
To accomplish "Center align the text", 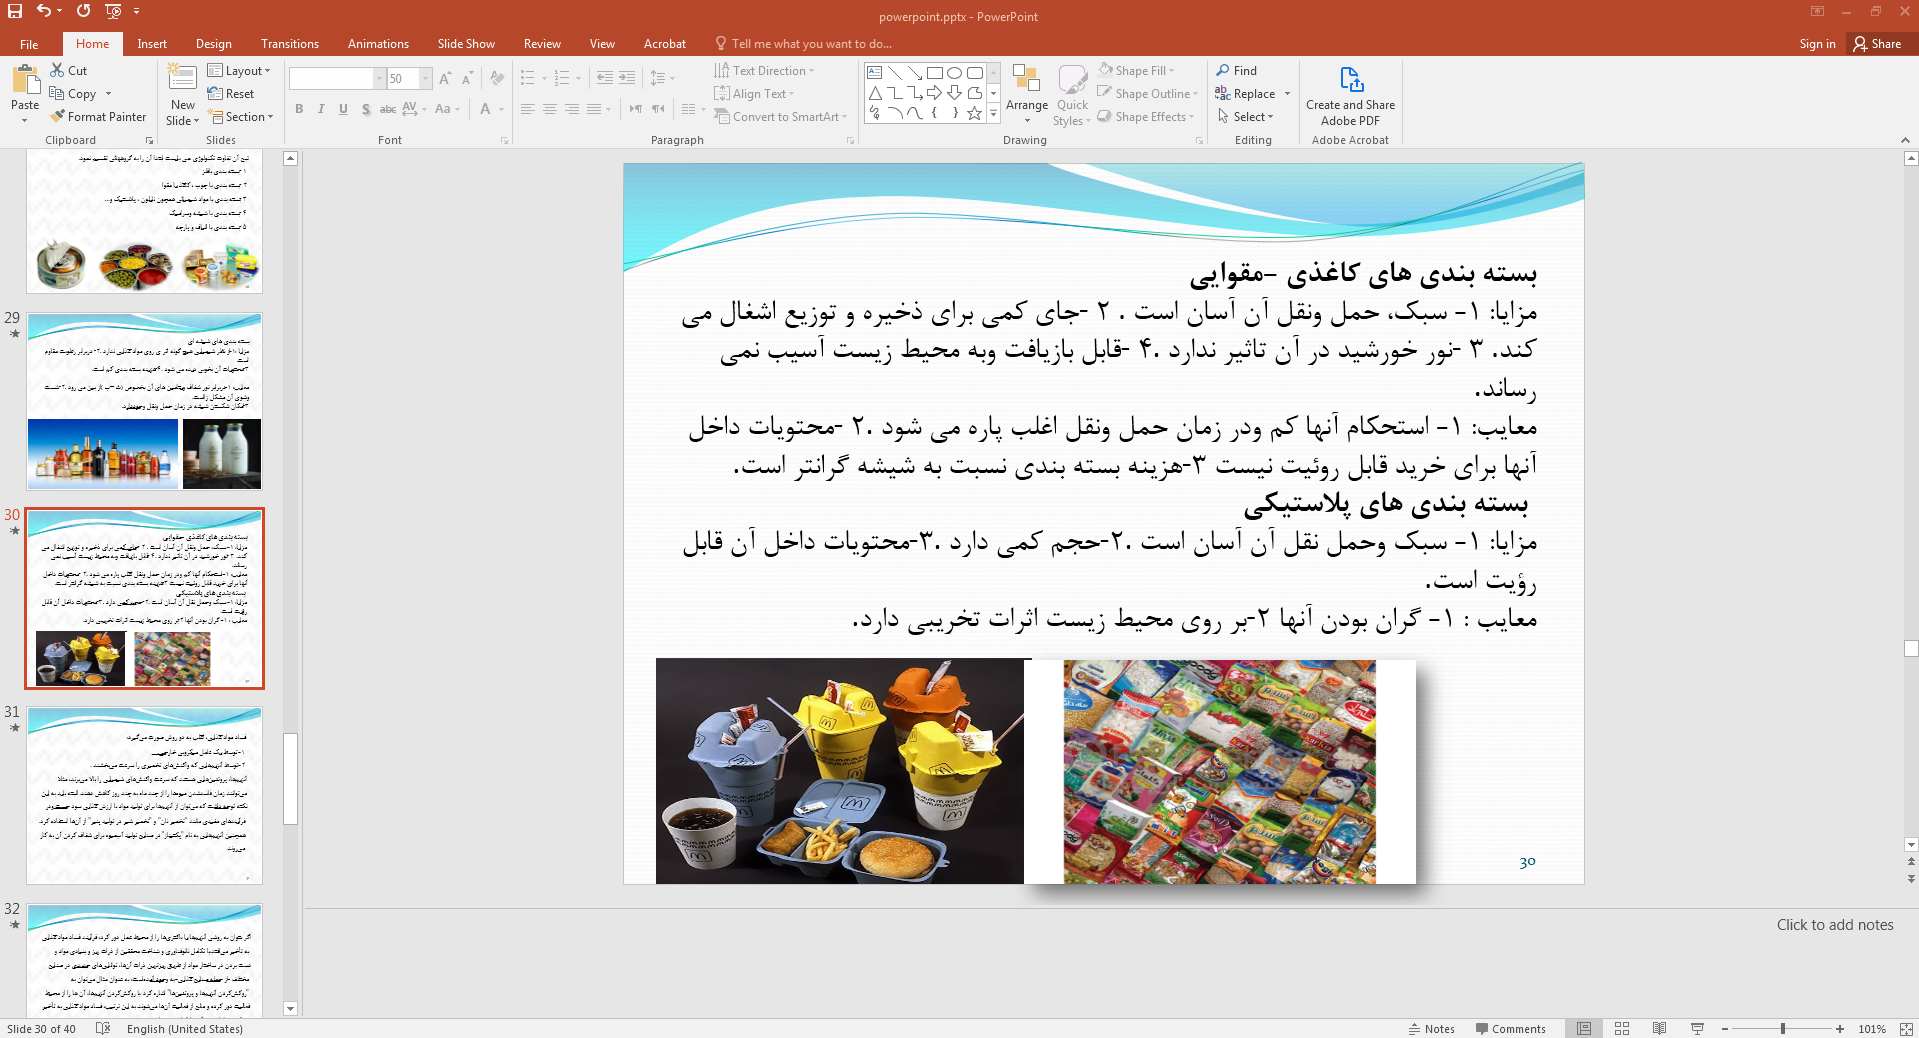I will [550, 109].
